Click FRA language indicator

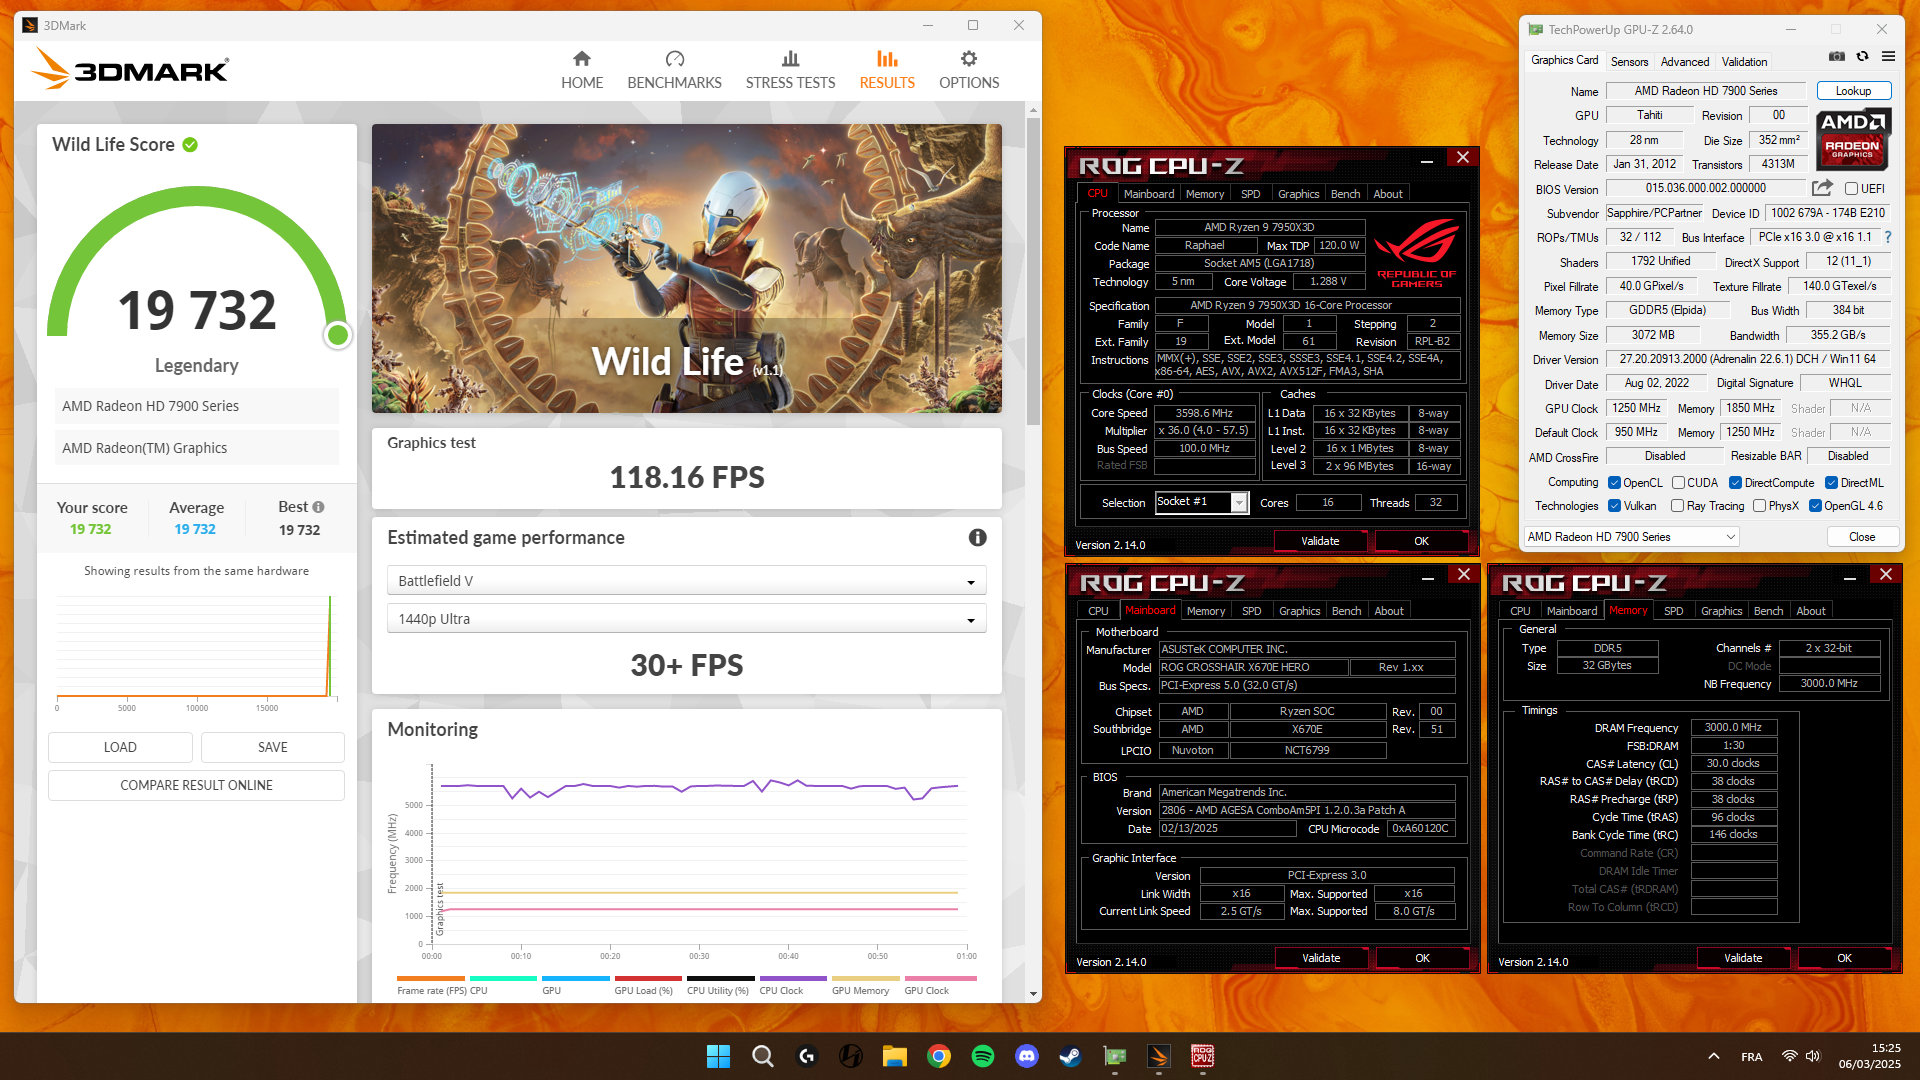point(1751,1057)
